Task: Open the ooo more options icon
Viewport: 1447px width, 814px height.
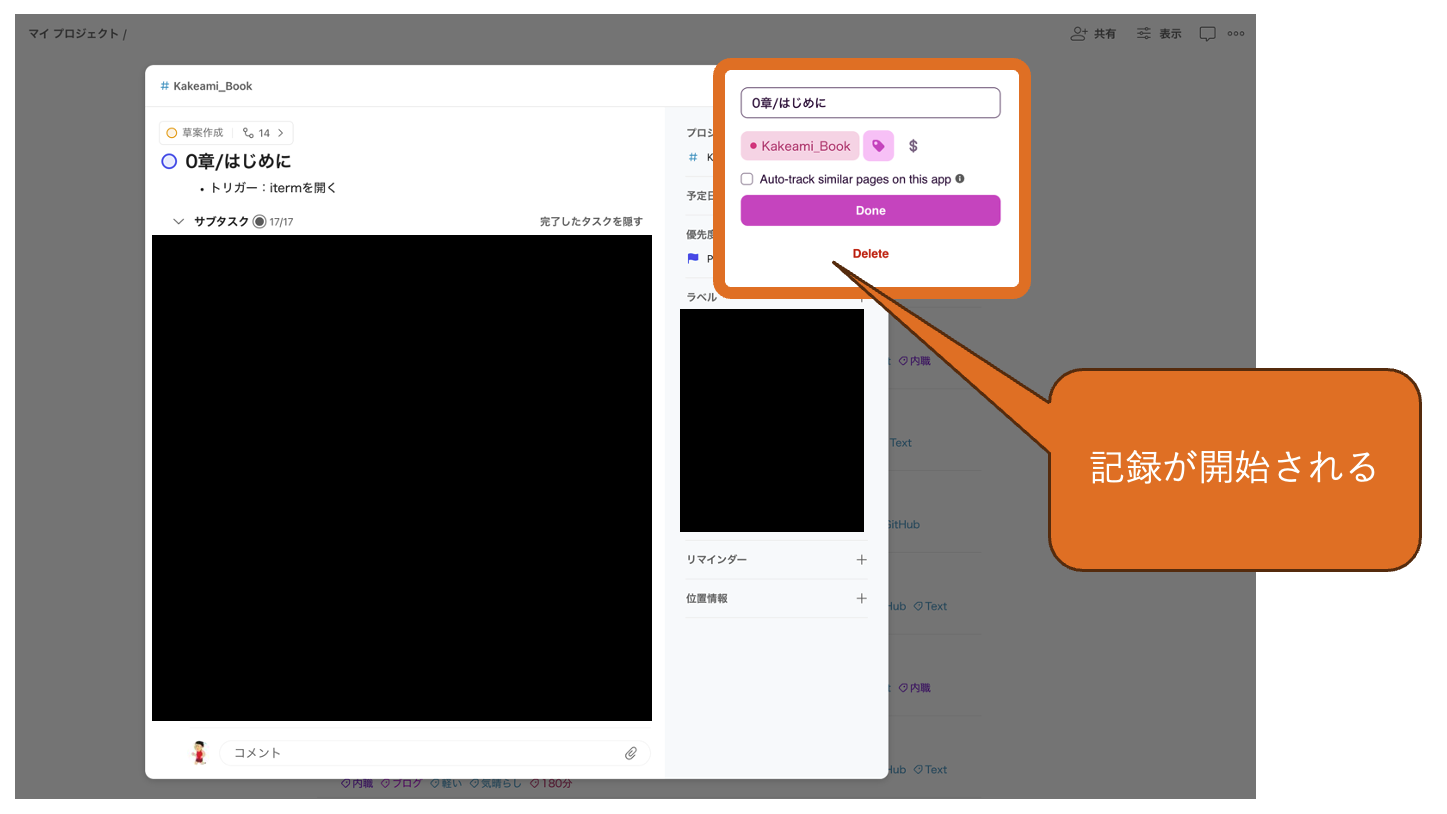Action: pyautogui.click(x=1236, y=33)
